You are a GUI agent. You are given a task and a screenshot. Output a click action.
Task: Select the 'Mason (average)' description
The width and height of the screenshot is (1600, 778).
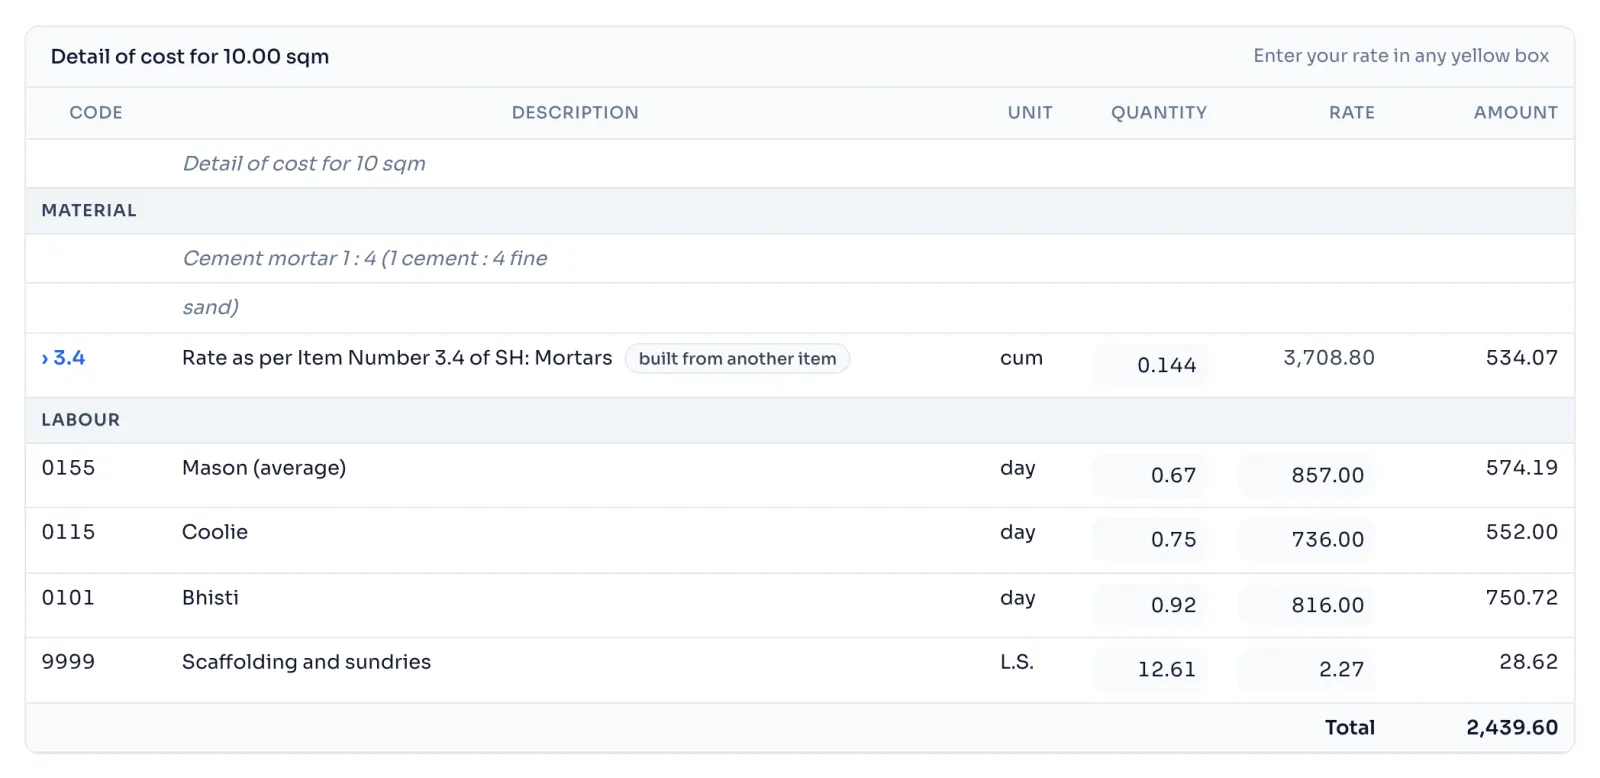click(264, 468)
